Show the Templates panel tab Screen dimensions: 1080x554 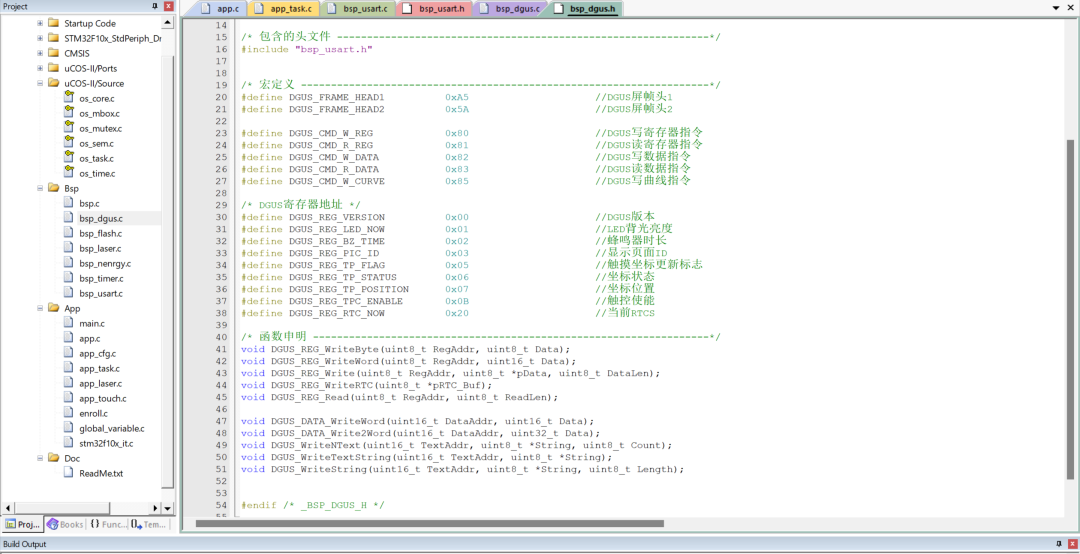coord(148,524)
